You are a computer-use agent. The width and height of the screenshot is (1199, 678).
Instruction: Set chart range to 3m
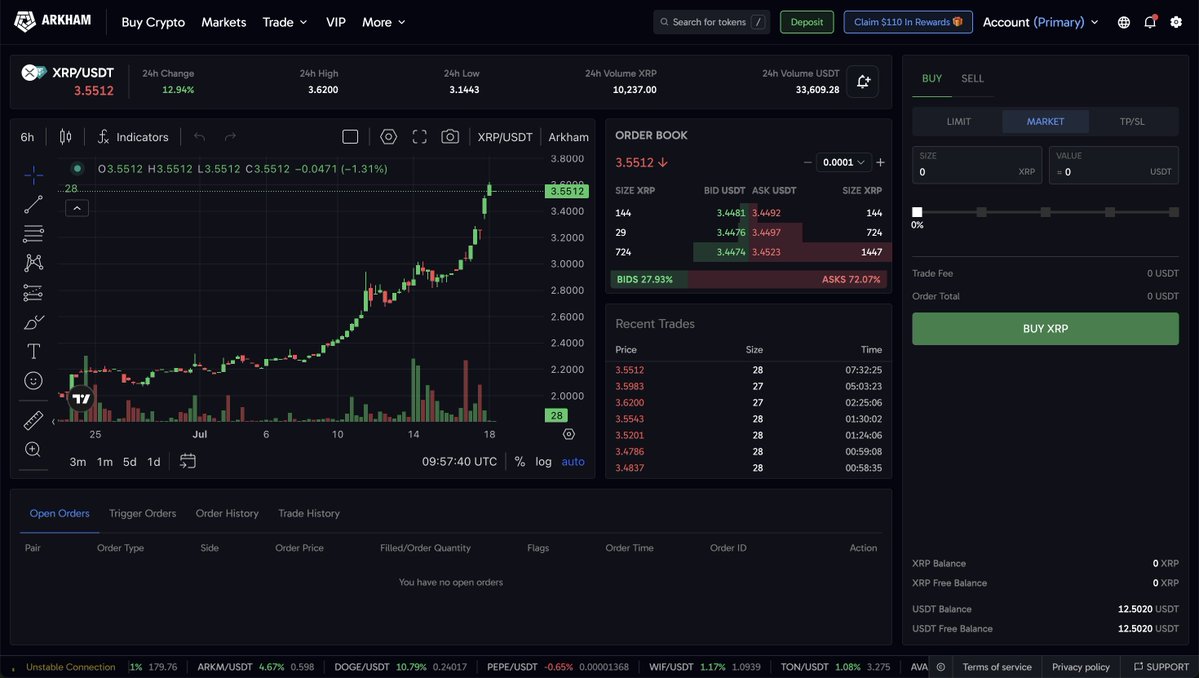[x=78, y=462]
